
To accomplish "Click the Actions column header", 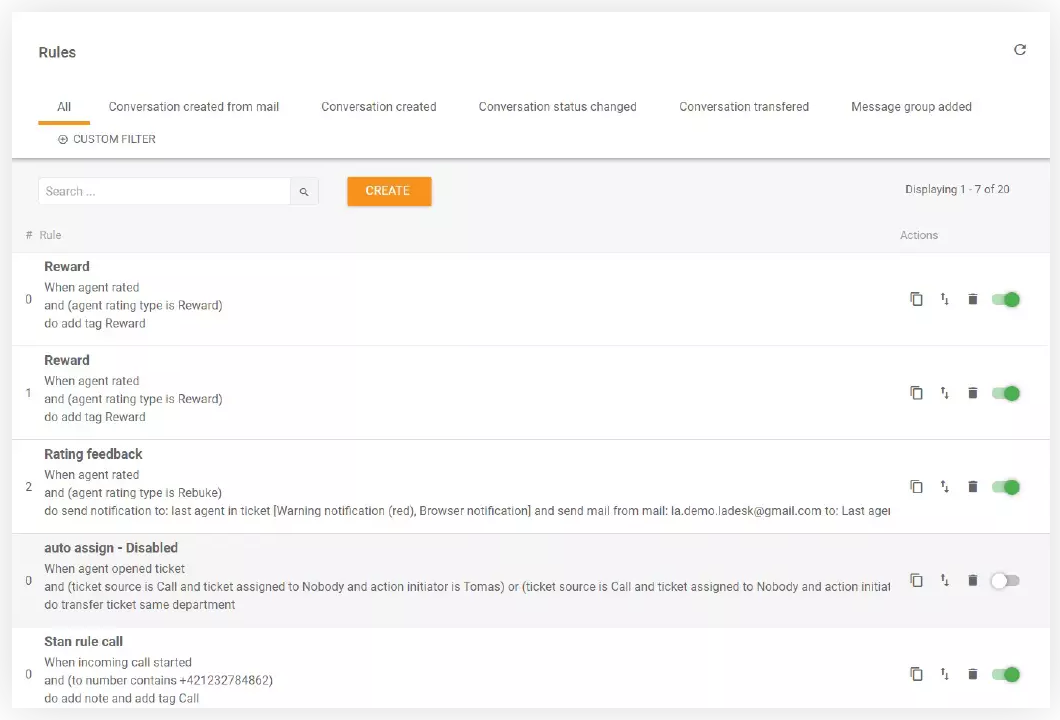I will coord(919,235).
